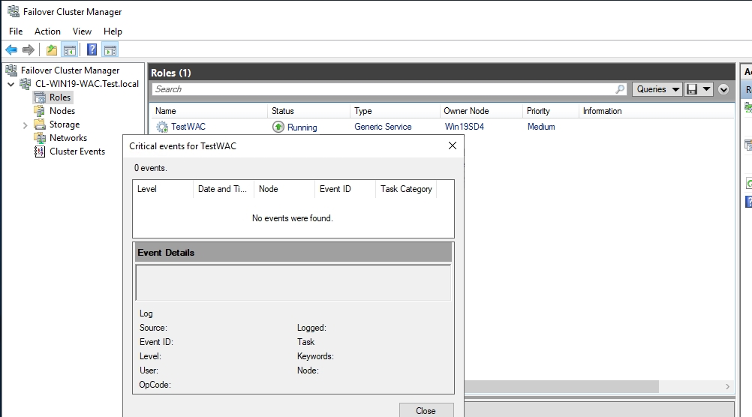Open the Help menu
Screen dimensions: 752x417
[113, 31]
